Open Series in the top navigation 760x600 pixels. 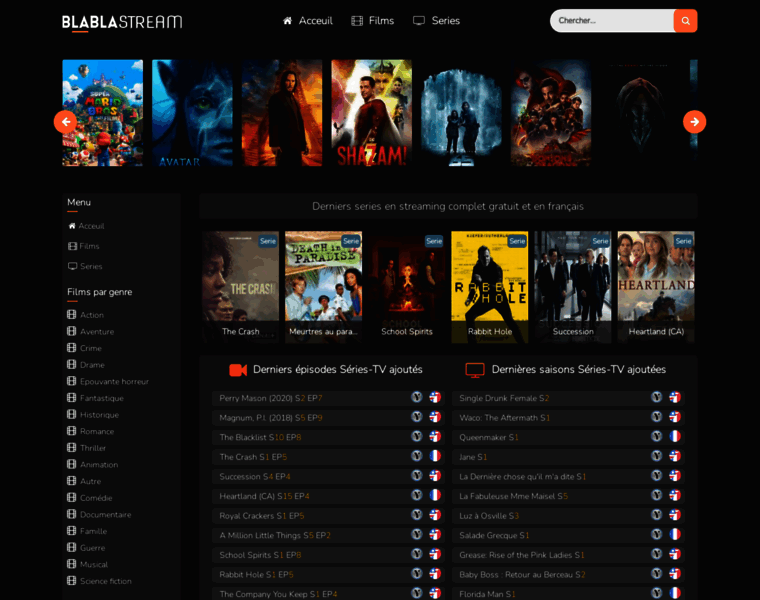click(x=446, y=21)
